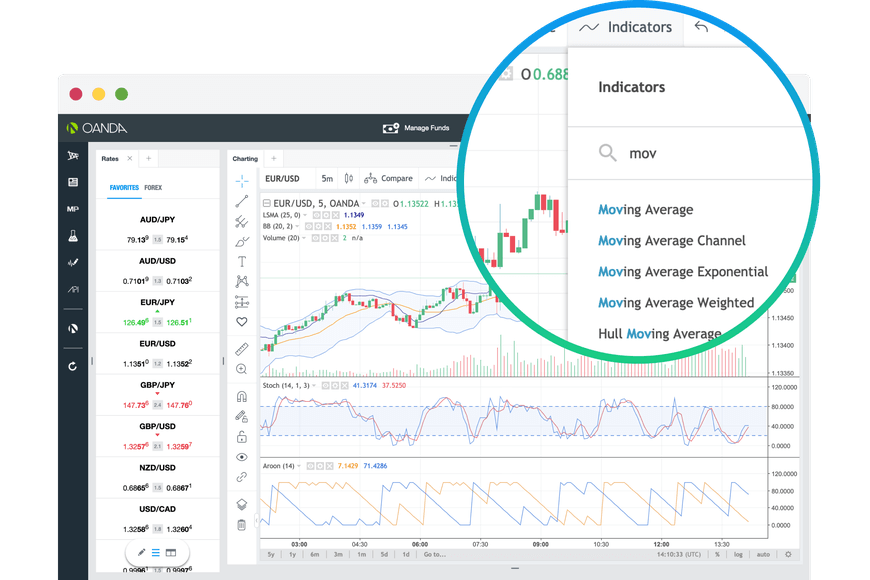Click the indicator search field
This screenshot has height=580, width=870.
pyautogui.click(x=700, y=154)
